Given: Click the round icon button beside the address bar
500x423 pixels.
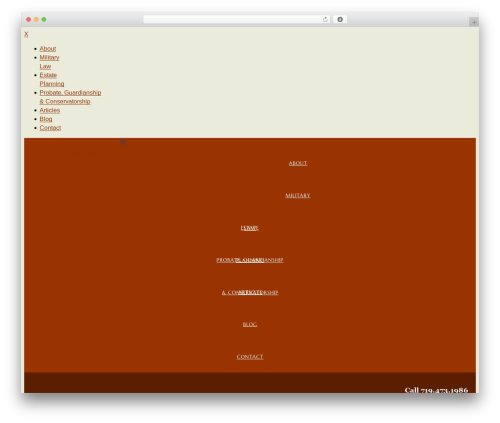Looking at the screenshot, I should click(340, 19).
